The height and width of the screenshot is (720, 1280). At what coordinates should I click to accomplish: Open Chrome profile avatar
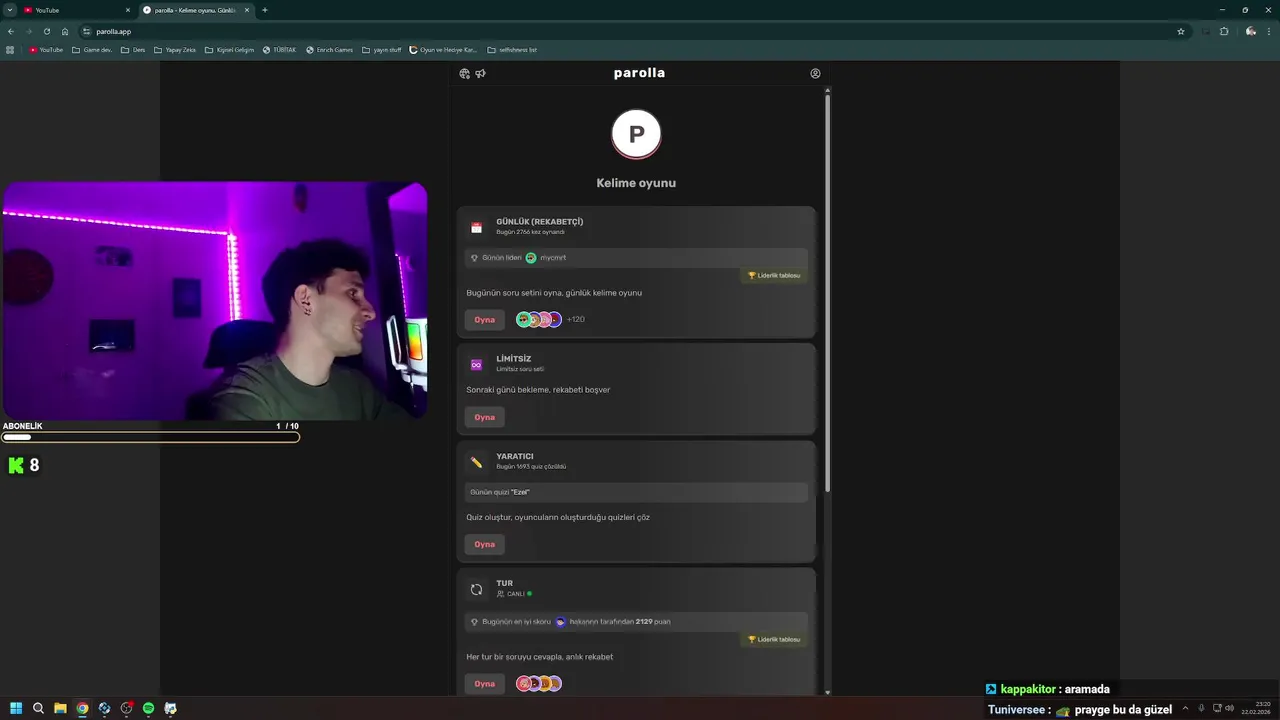1251,31
